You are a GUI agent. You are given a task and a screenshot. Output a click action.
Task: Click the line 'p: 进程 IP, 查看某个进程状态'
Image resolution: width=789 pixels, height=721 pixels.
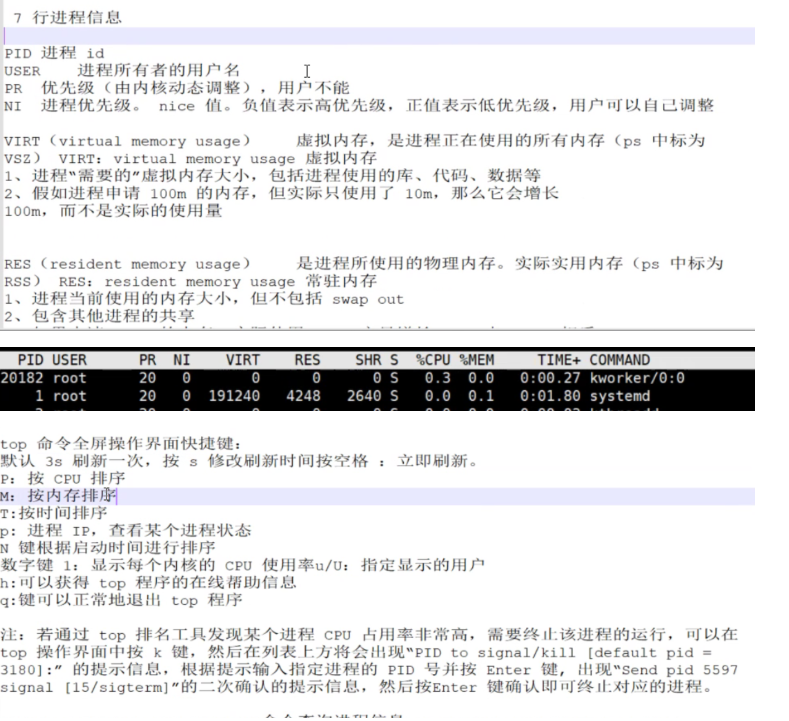(x=126, y=530)
